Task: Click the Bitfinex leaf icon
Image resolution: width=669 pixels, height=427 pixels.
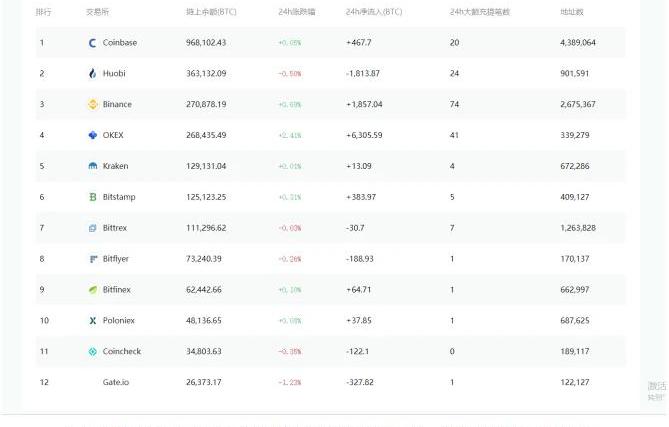Action: [x=93, y=290]
